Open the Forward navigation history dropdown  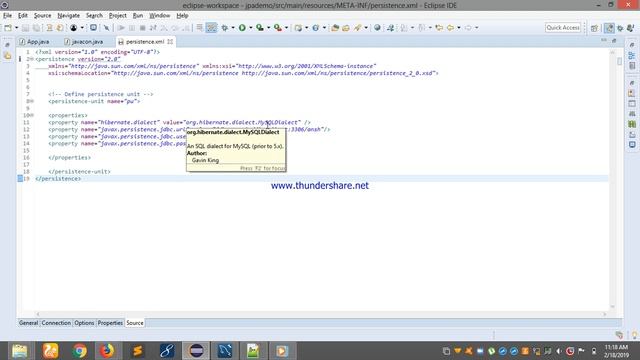pyautogui.click(x=476, y=28)
